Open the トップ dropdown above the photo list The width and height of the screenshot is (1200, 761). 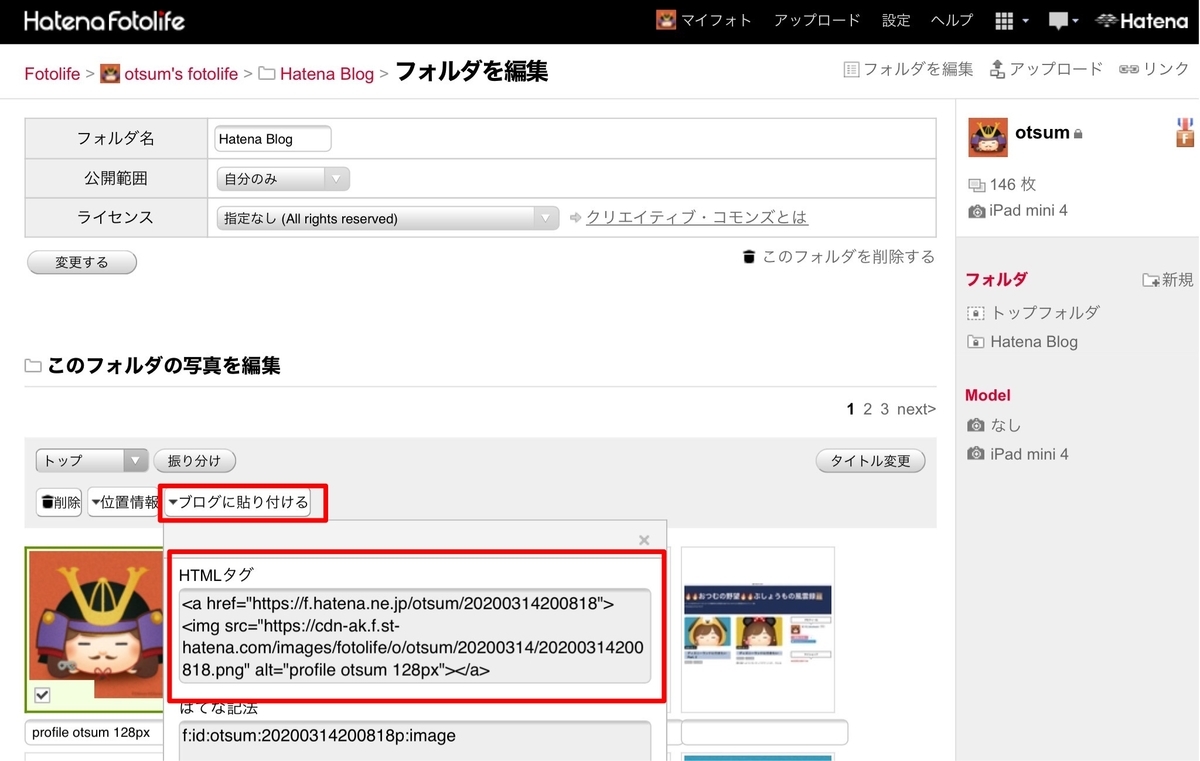(91, 460)
